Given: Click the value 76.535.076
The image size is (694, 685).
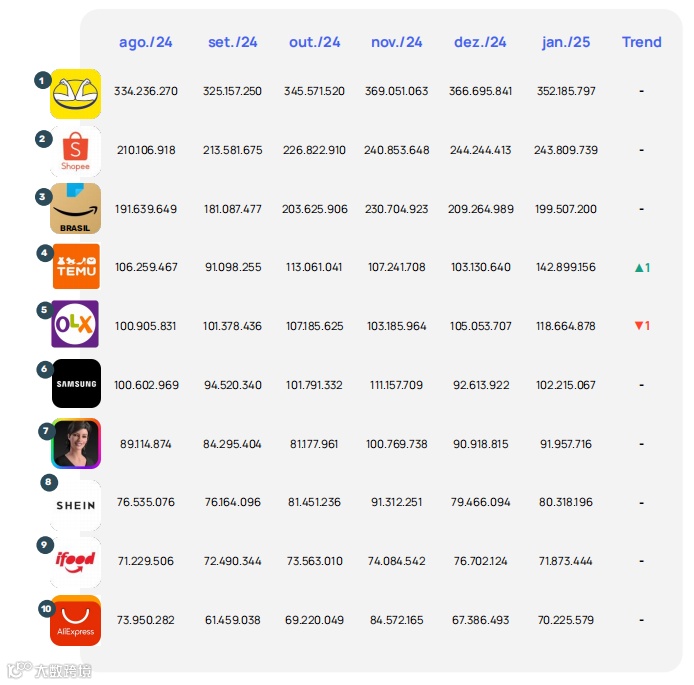Looking at the screenshot, I should click(x=146, y=502).
